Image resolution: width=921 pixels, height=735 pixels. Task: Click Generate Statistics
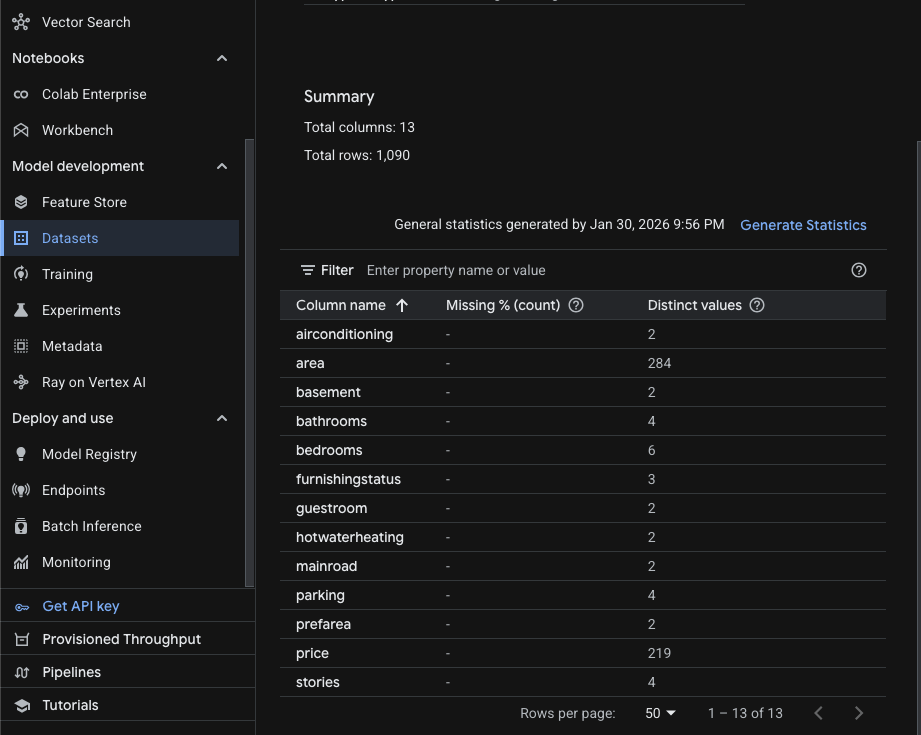(803, 225)
